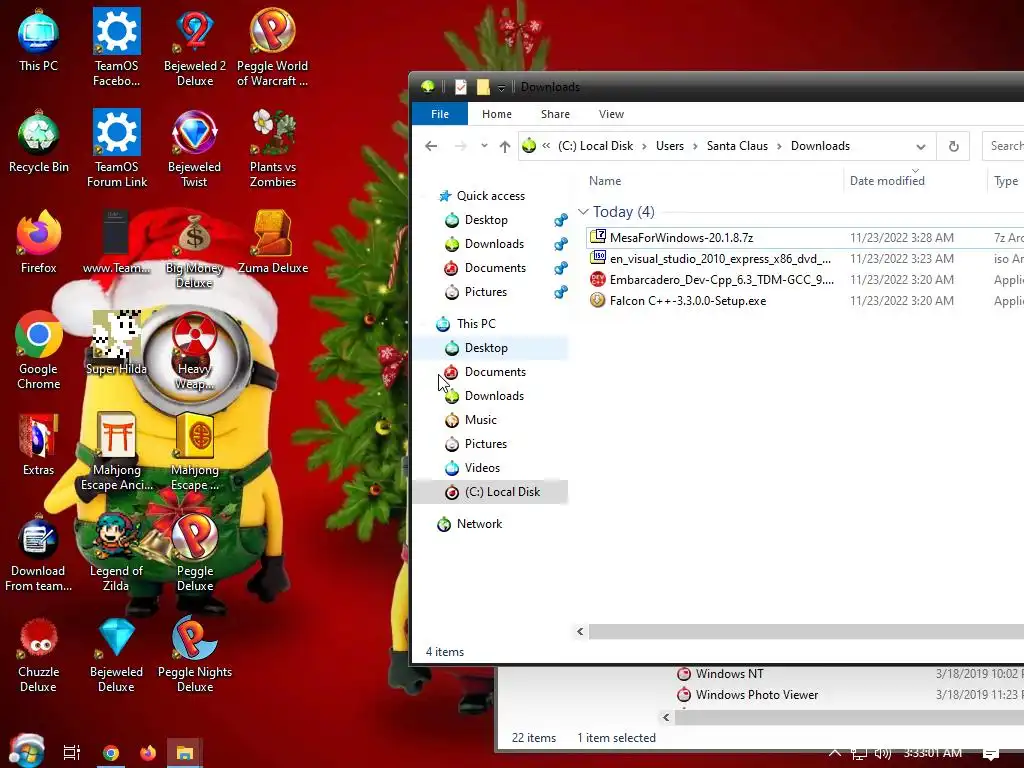Launch Chuzzle Deluxe desktop icon
Image resolution: width=1024 pixels, height=768 pixels.
38,654
